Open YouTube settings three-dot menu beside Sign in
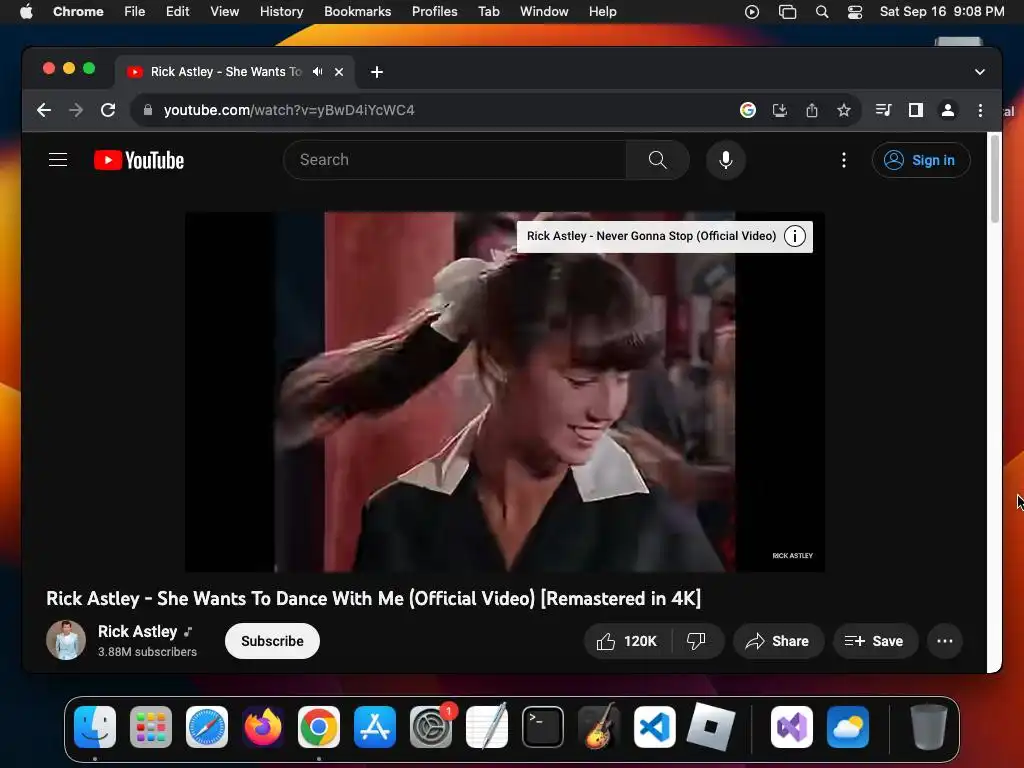 pyautogui.click(x=844, y=160)
